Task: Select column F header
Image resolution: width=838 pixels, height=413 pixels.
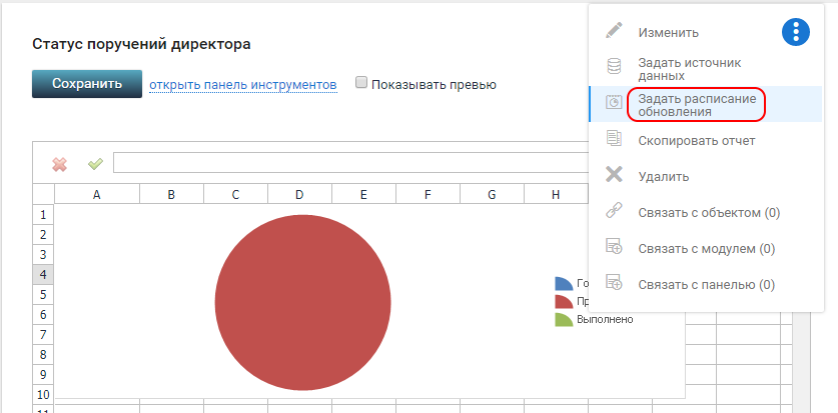Action: [428, 194]
